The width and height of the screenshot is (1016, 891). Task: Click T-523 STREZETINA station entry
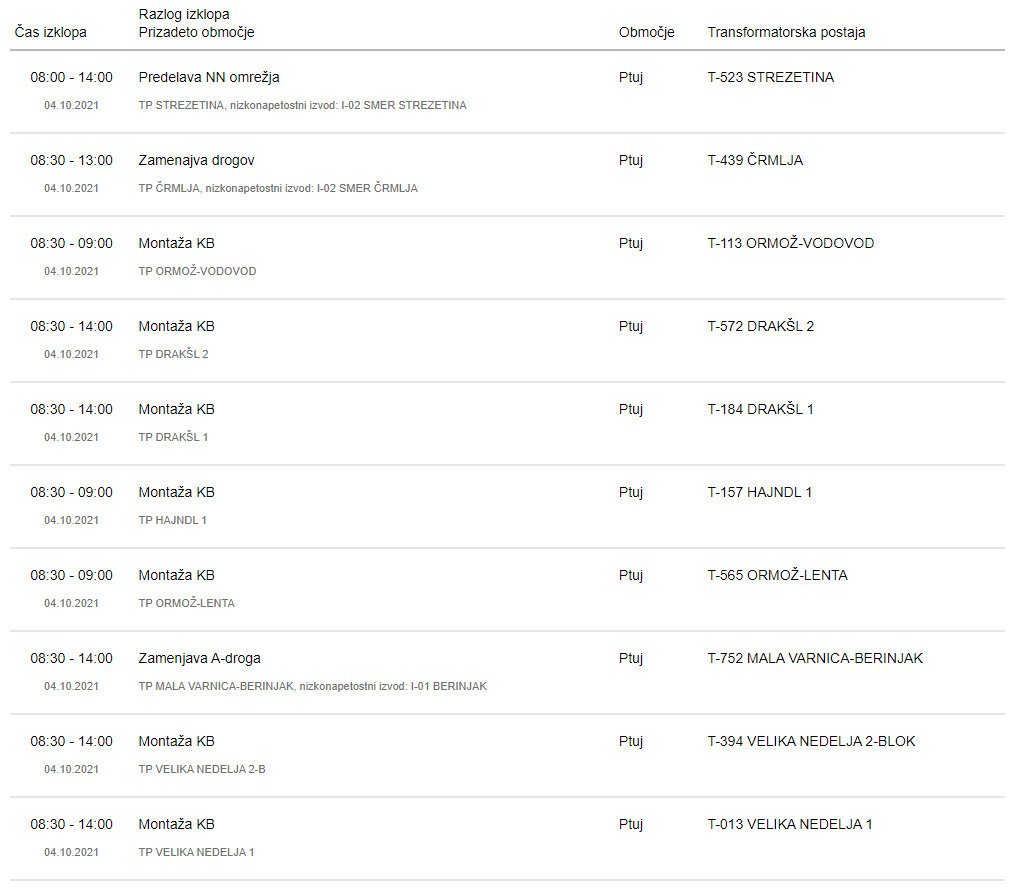(x=770, y=77)
